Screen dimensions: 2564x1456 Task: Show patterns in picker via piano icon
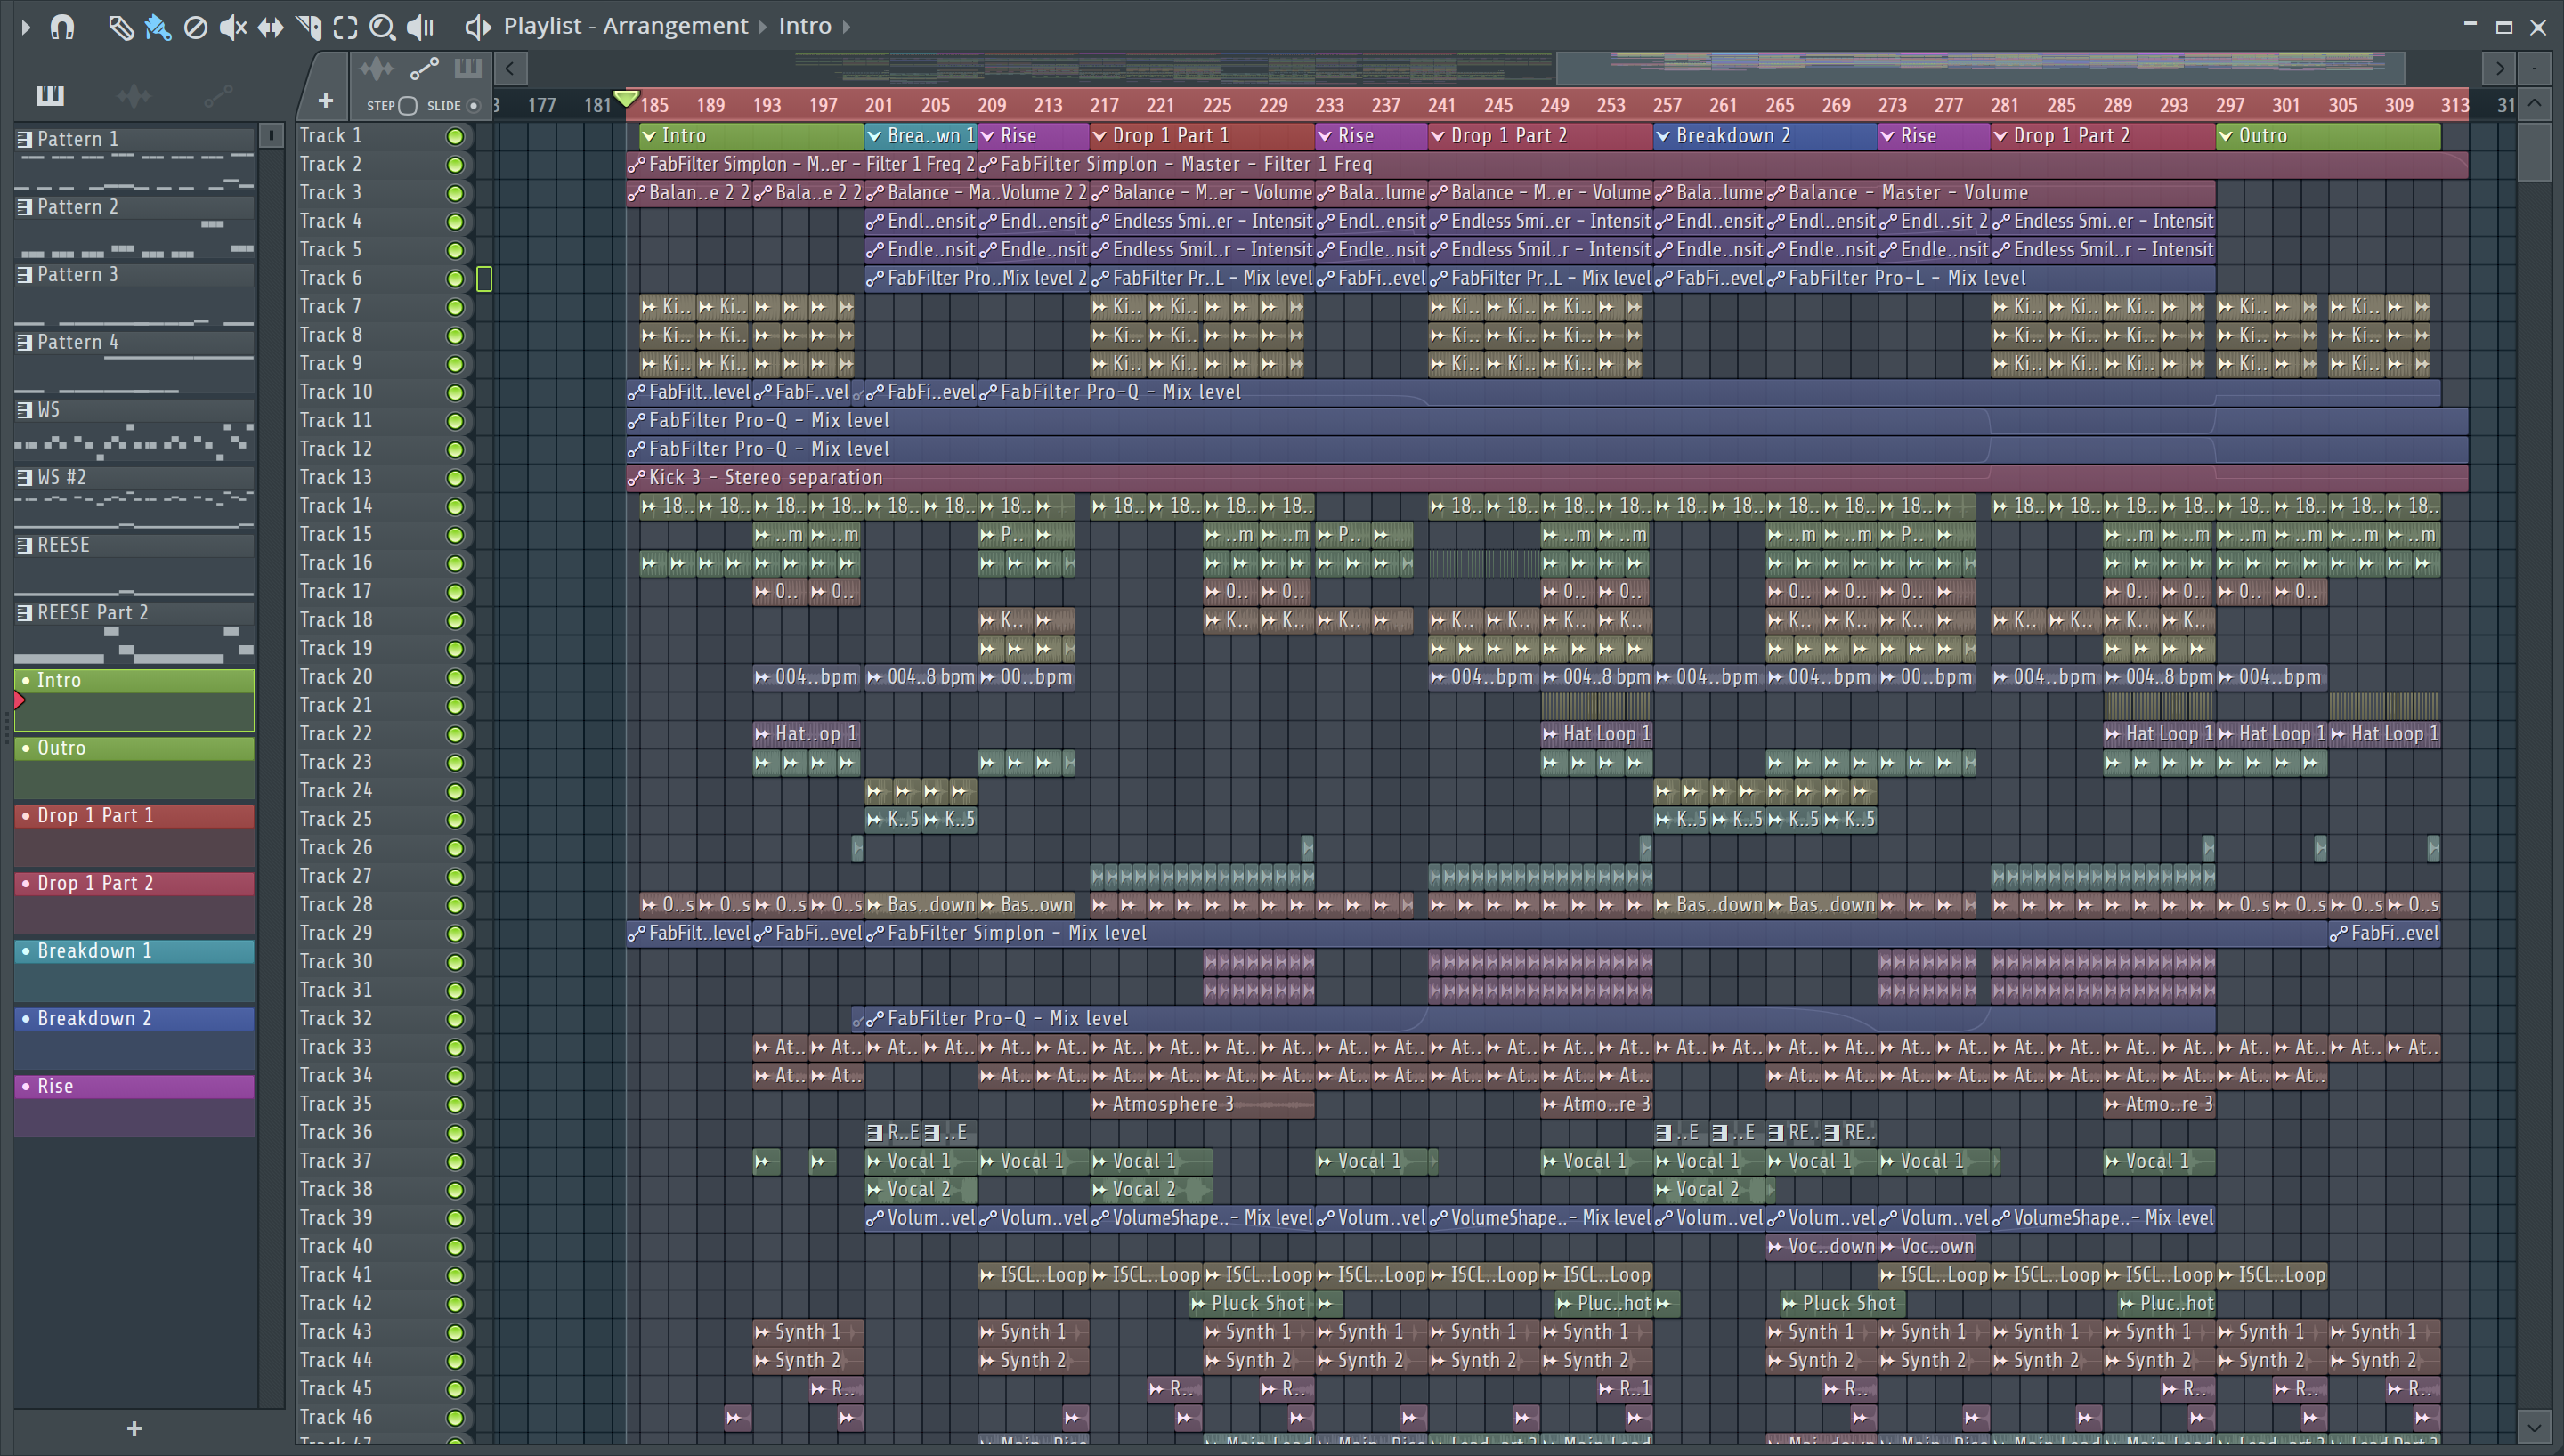pos(50,96)
